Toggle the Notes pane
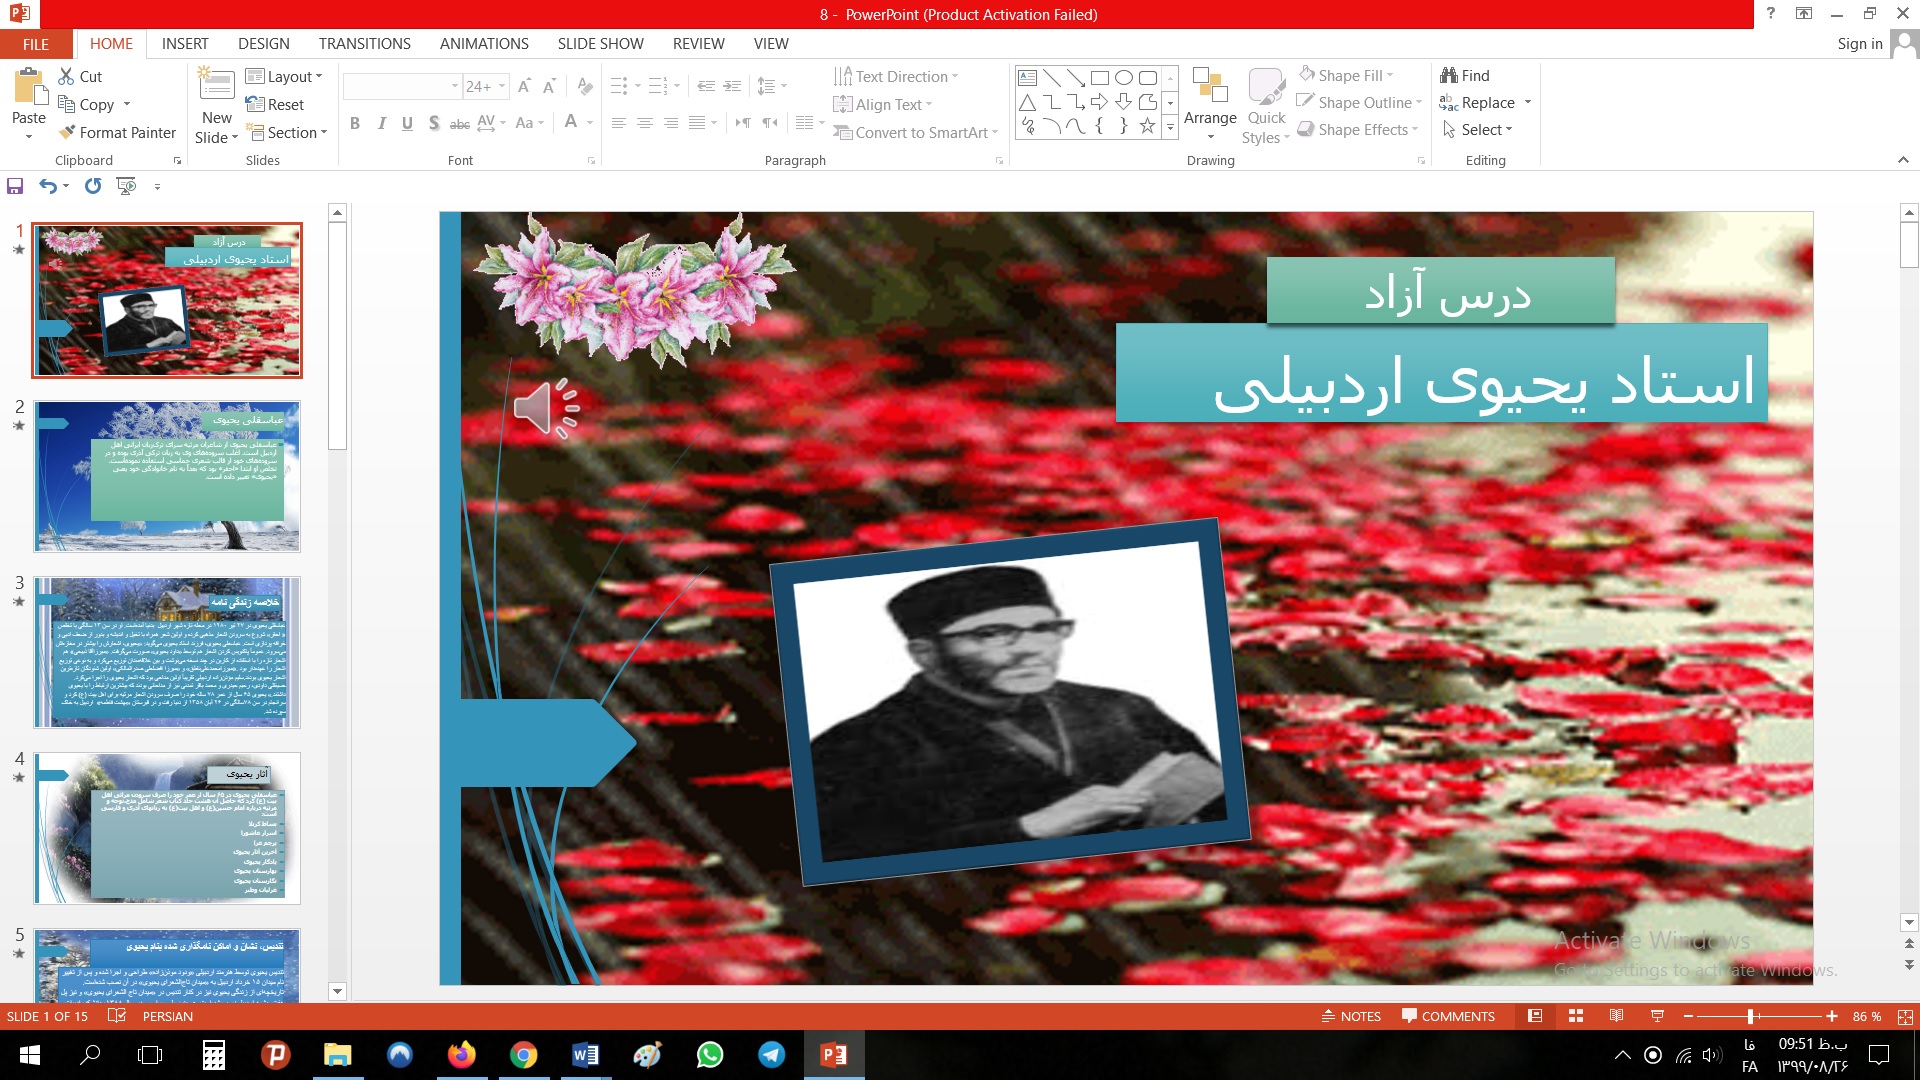The width and height of the screenshot is (1920, 1080). click(1351, 1016)
